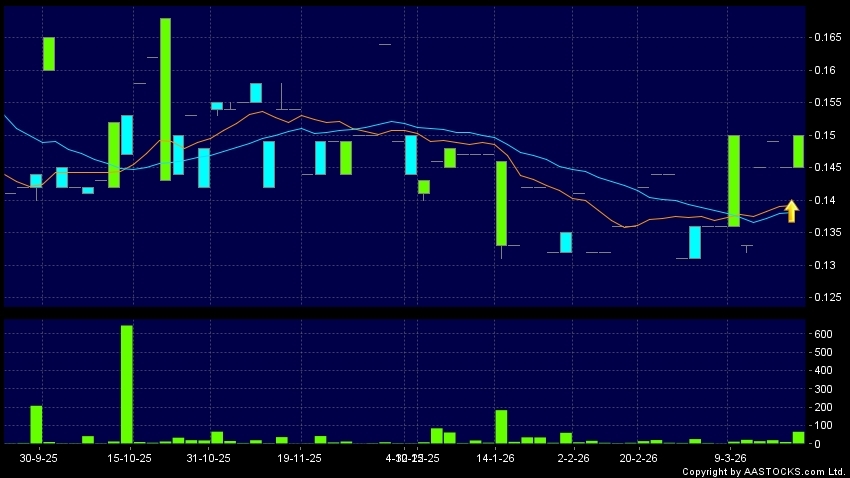Select the tallest volume bar near 15-10-25

pyautogui.click(x=127, y=384)
